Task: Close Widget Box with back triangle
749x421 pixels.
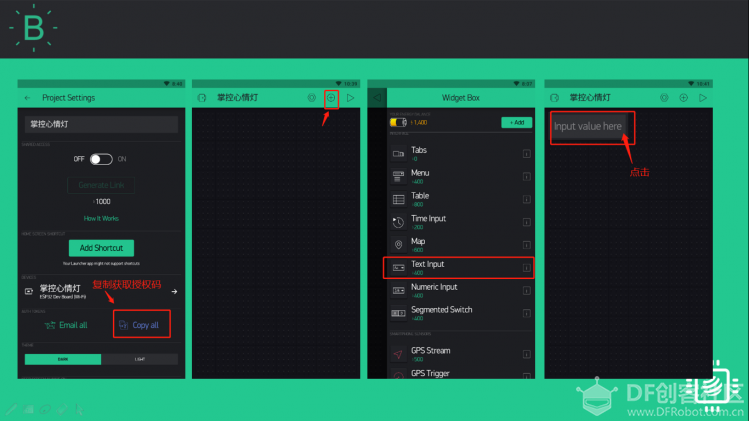Action: tap(377, 98)
